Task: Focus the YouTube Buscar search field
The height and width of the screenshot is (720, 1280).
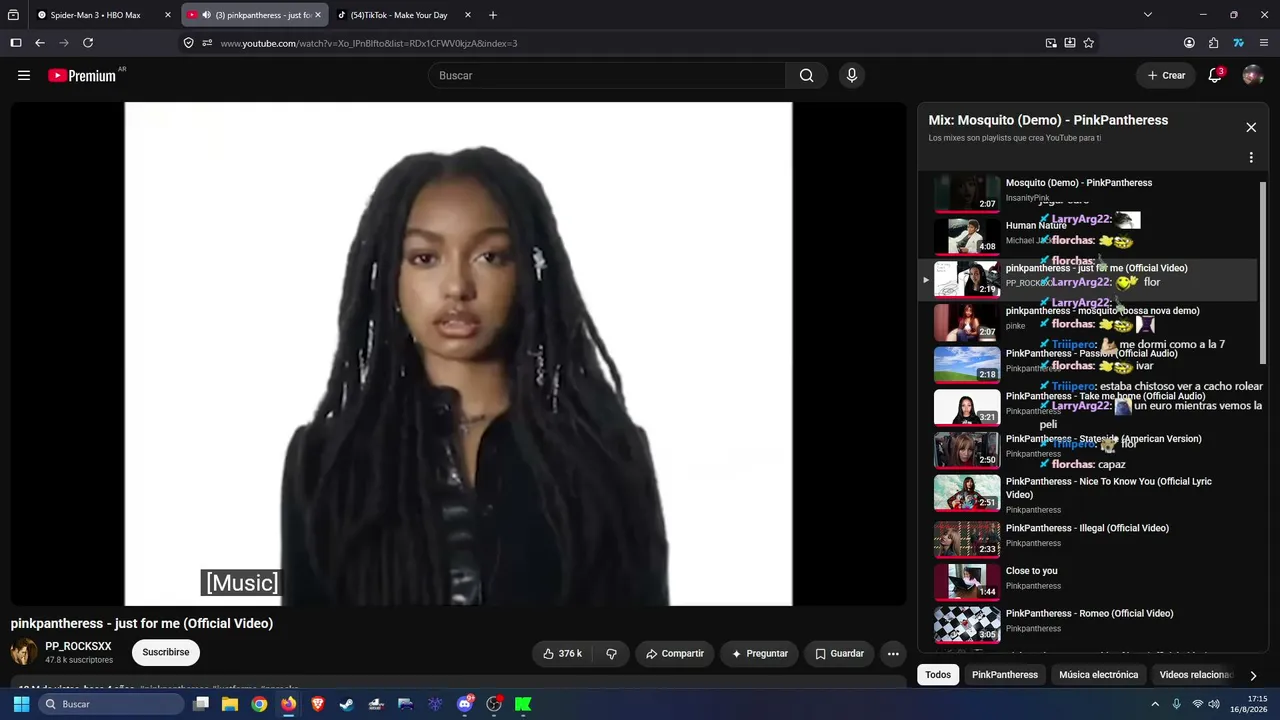Action: [608, 75]
